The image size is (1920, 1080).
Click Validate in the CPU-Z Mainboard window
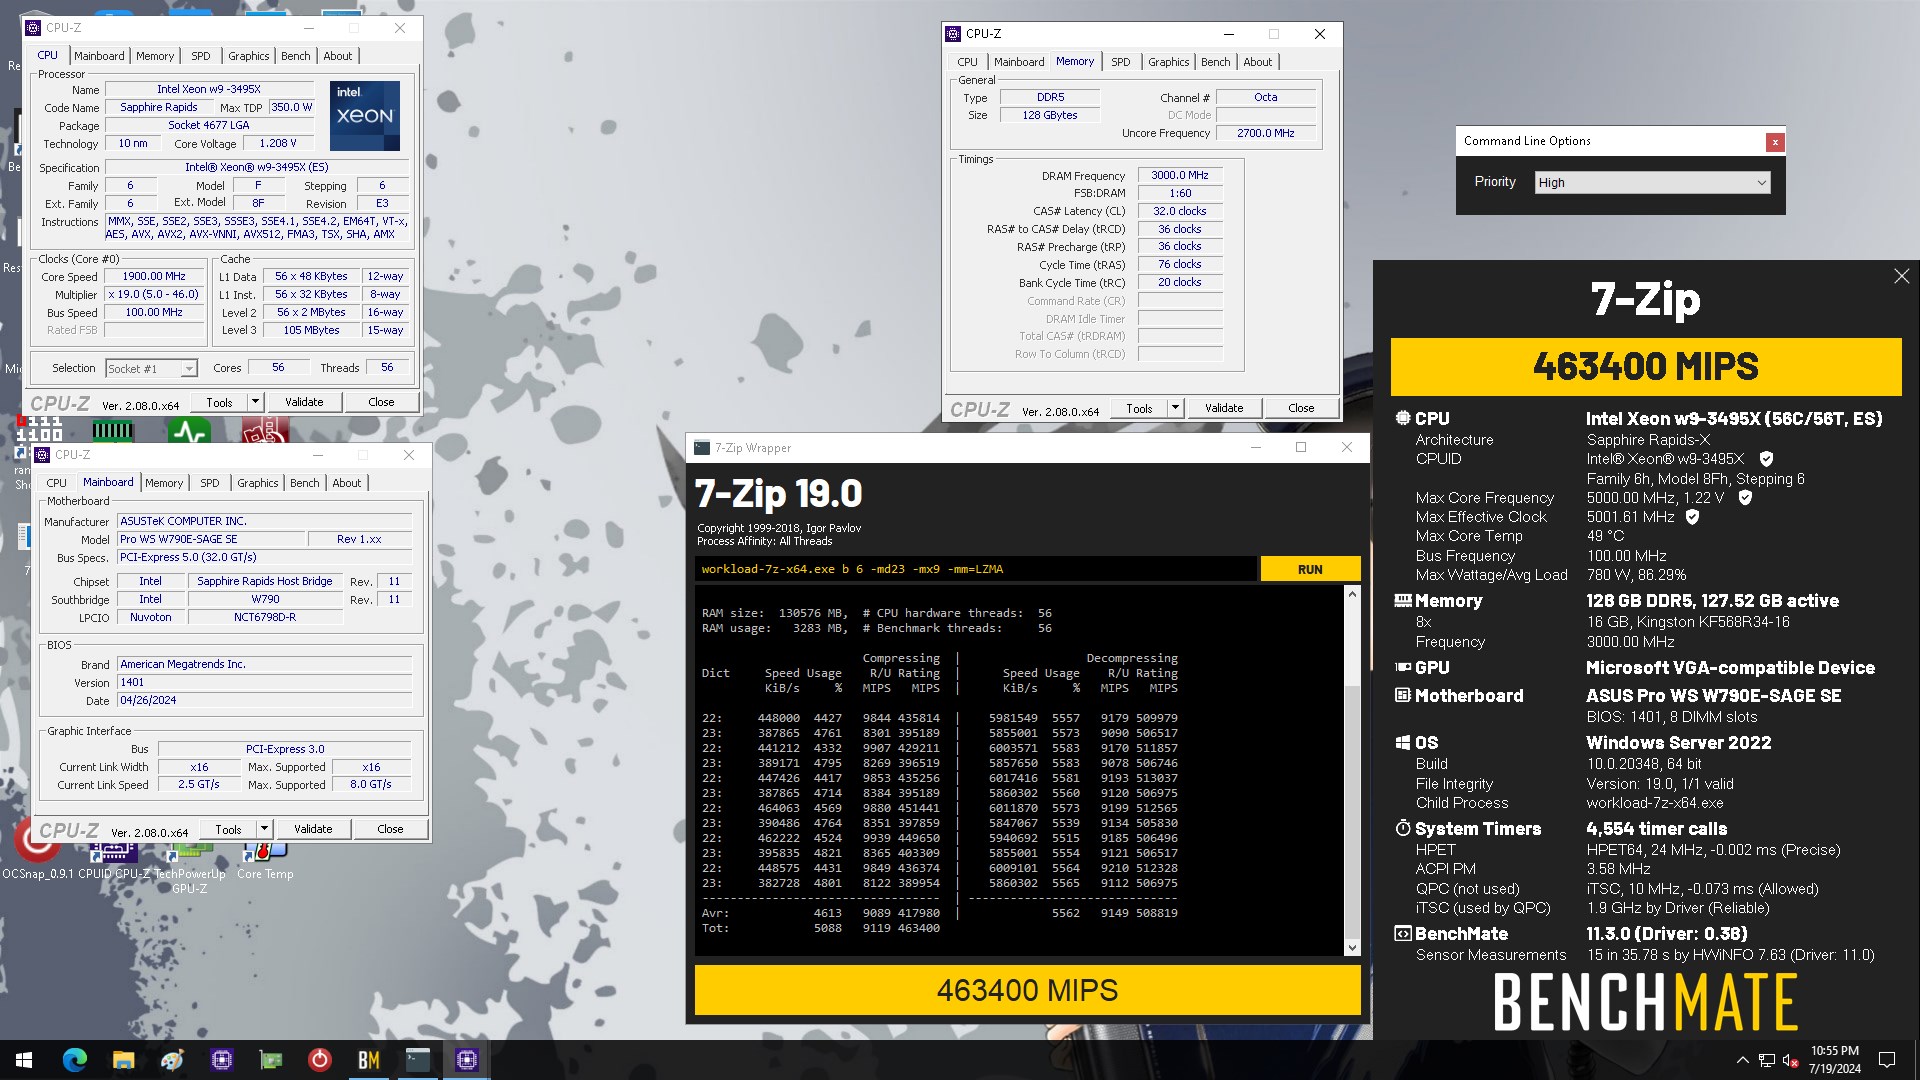click(313, 829)
